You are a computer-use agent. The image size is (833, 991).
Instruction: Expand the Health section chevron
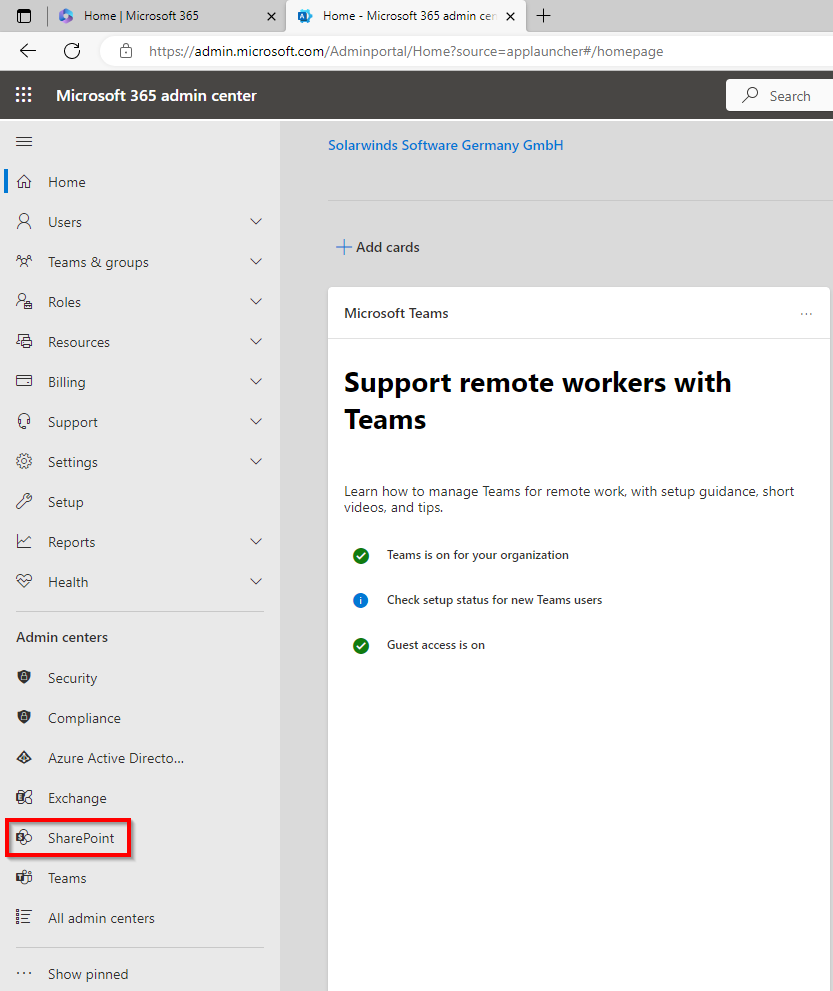(256, 582)
